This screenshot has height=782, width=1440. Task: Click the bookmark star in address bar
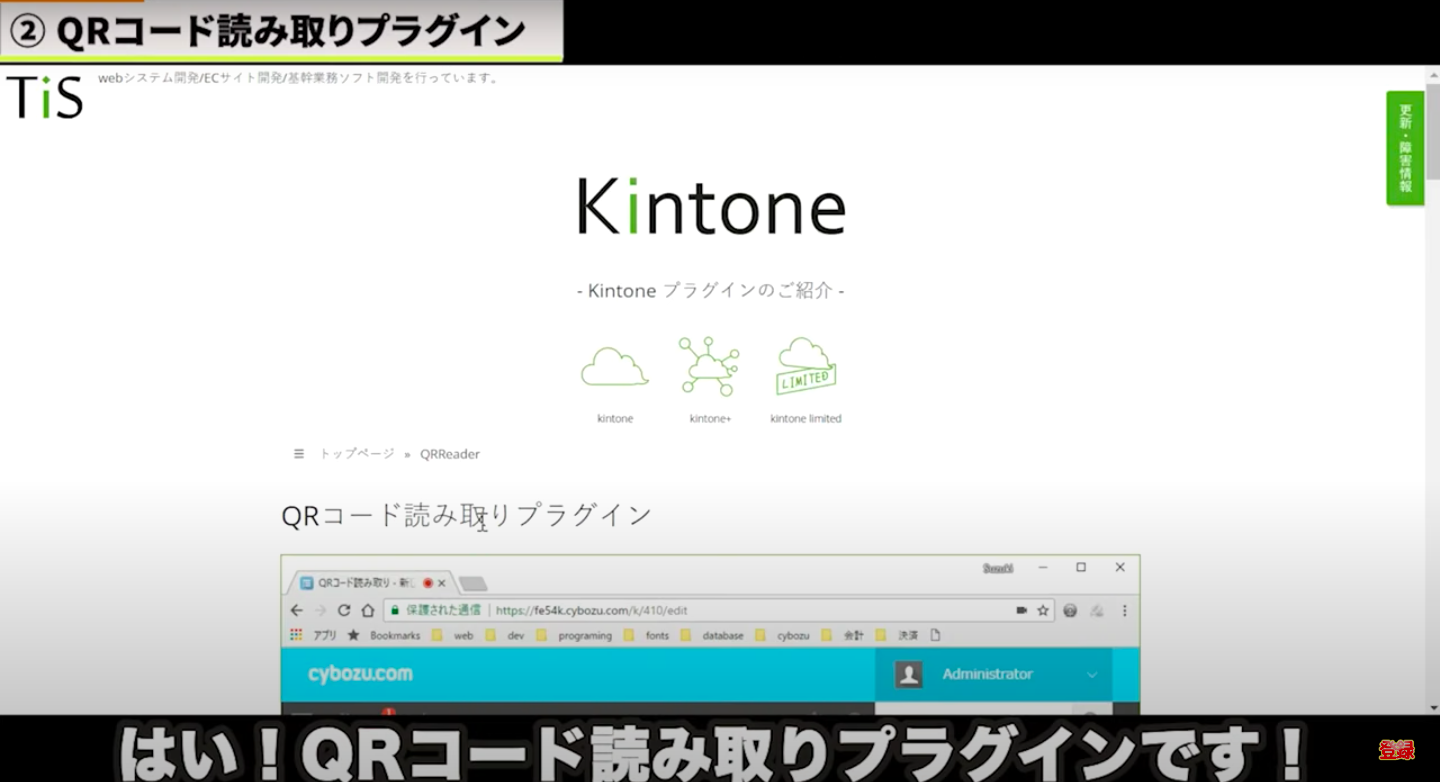1043,610
